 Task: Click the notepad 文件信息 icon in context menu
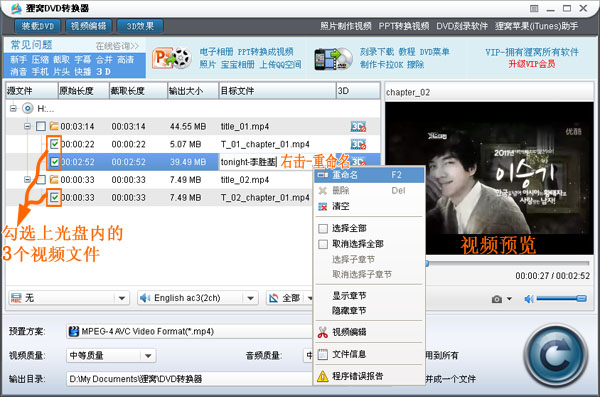click(x=323, y=355)
